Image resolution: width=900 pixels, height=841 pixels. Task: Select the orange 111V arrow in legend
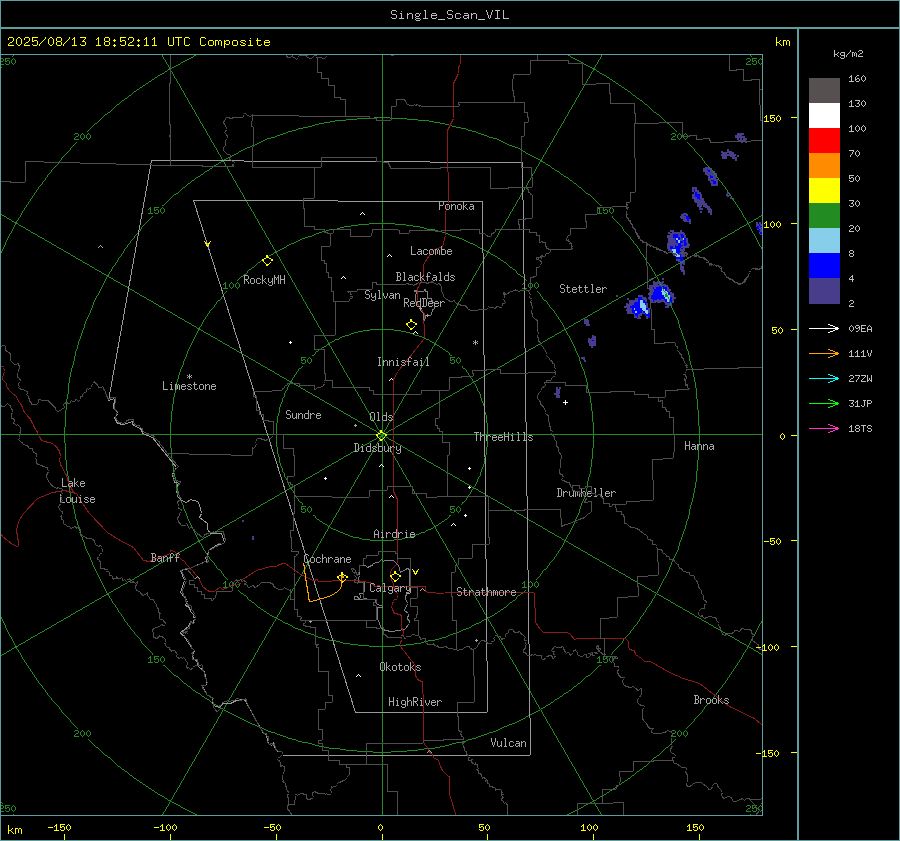point(824,354)
